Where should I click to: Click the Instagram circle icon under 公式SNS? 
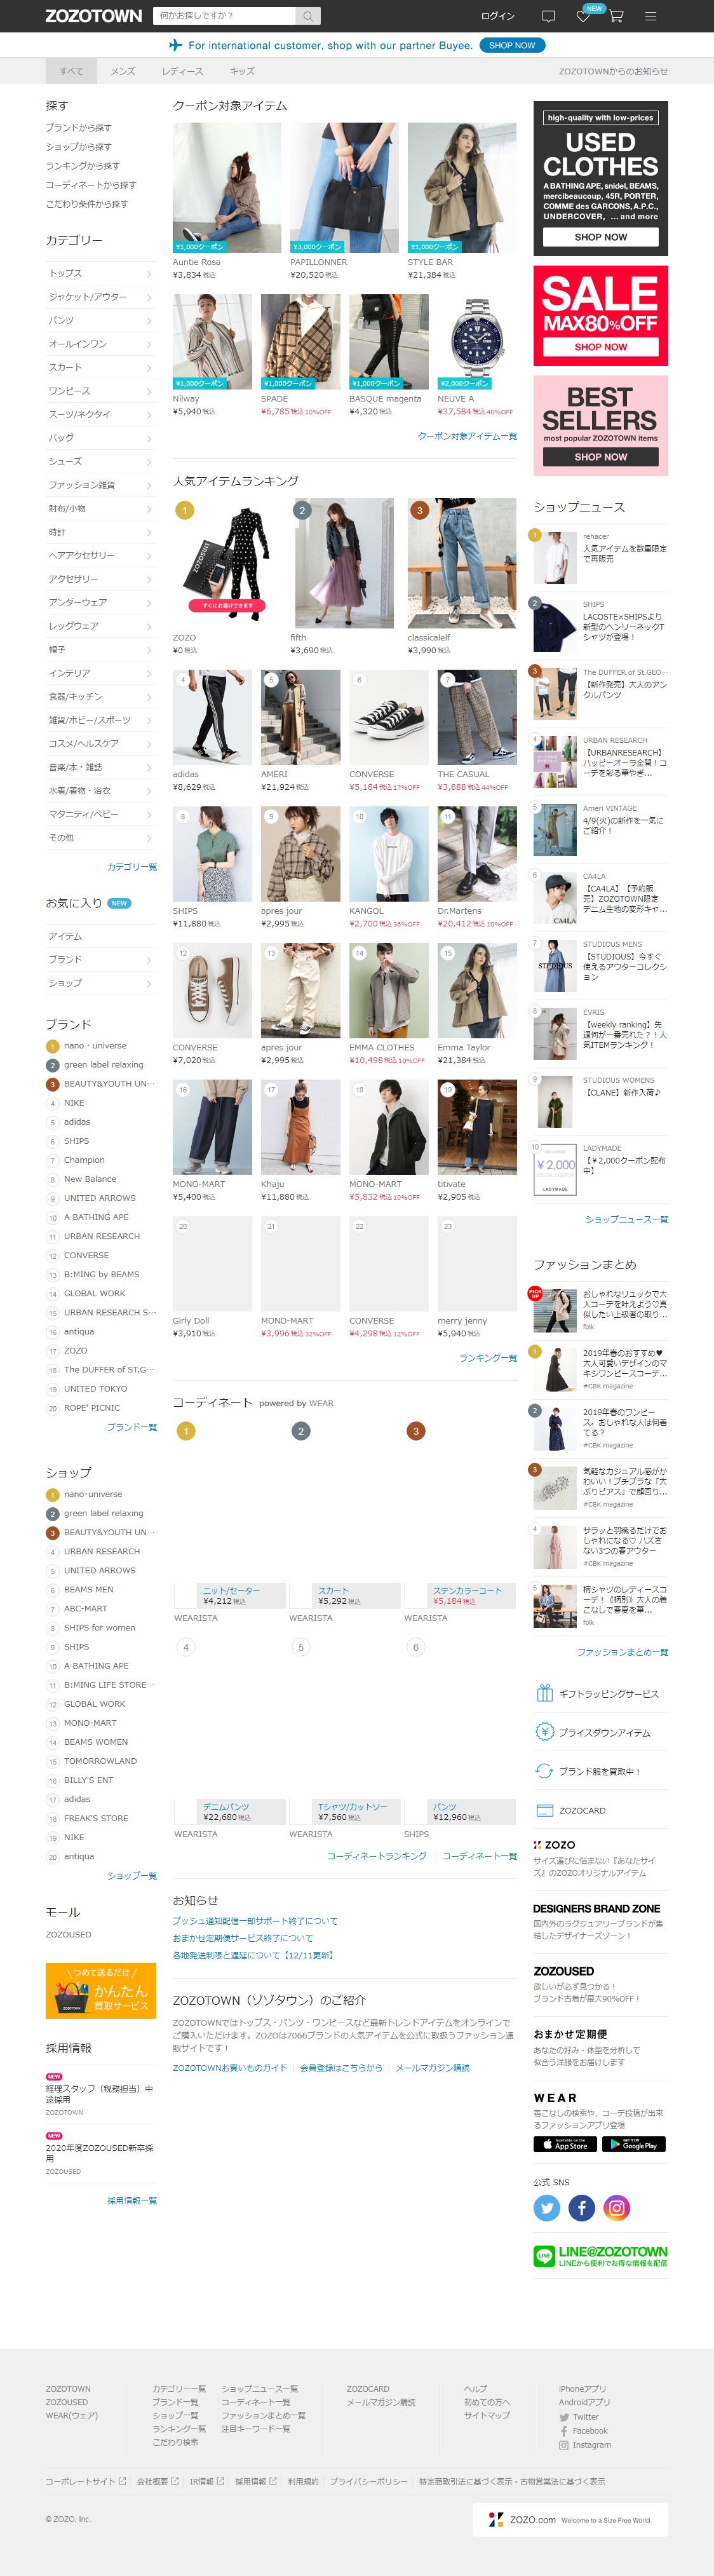click(x=617, y=2207)
